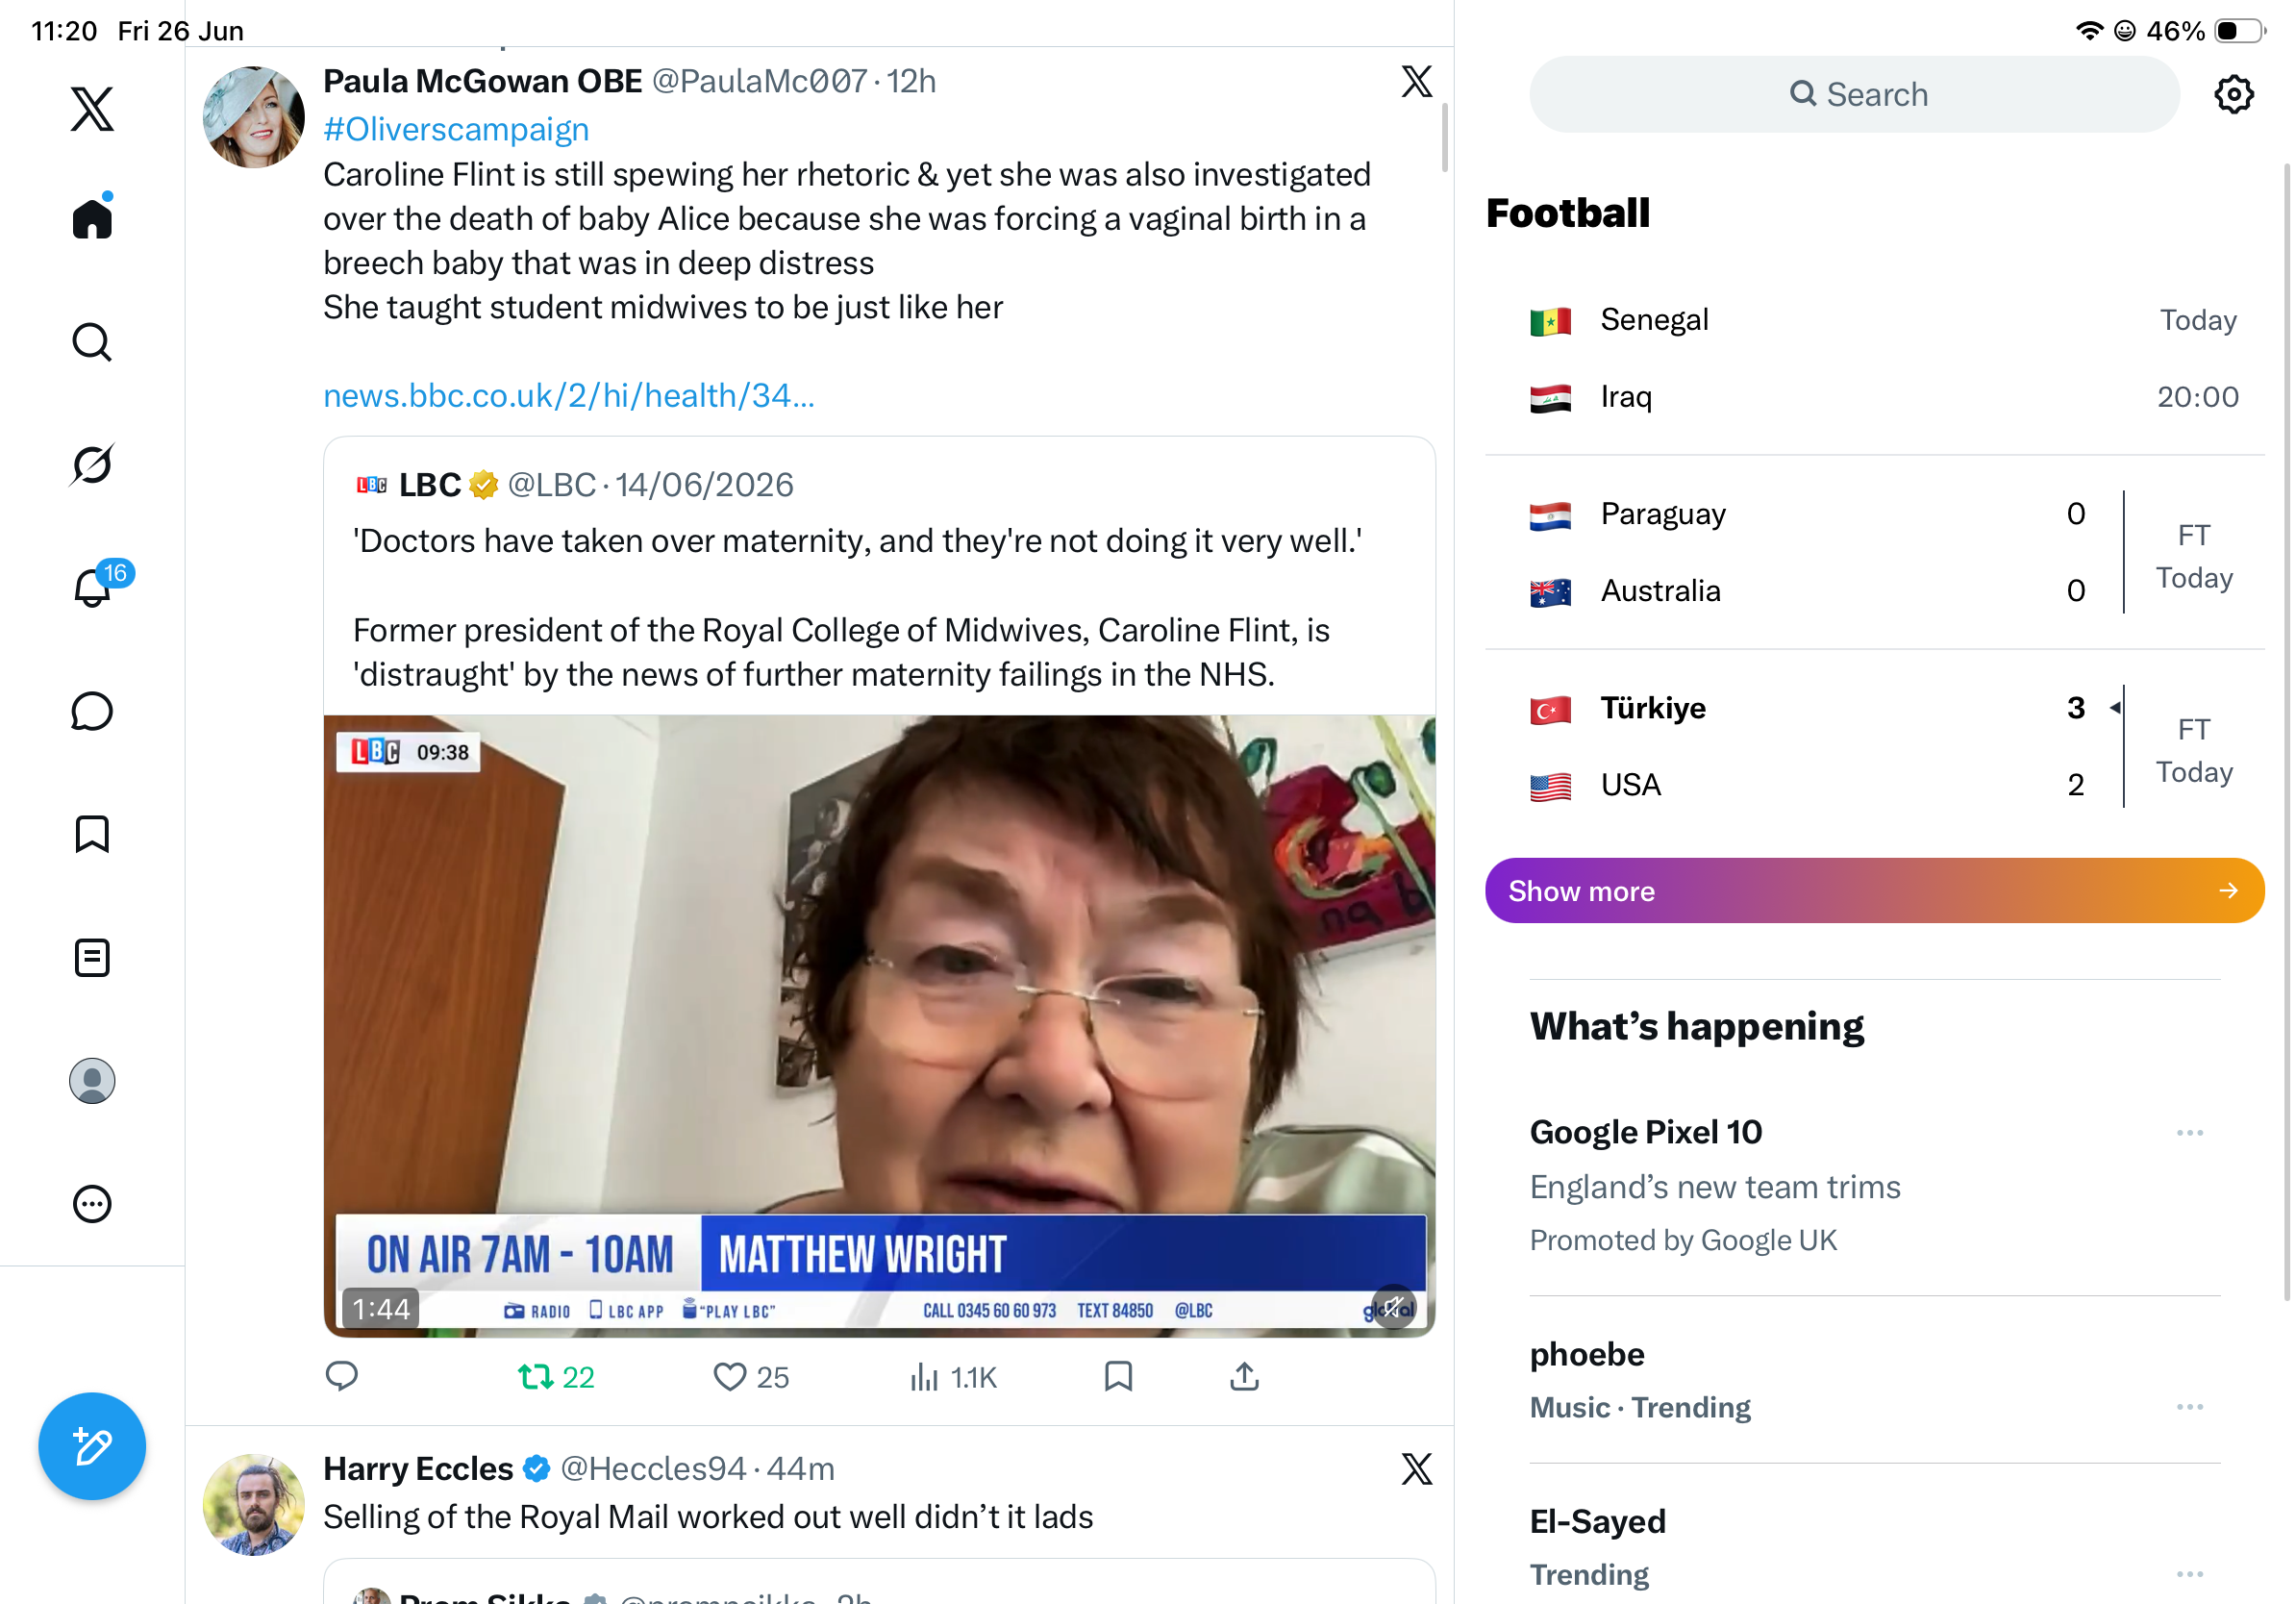Image resolution: width=2296 pixels, height=1604 pixels.
Task: Open Messages chat bubble in sidebar
Action: point(92,711)
